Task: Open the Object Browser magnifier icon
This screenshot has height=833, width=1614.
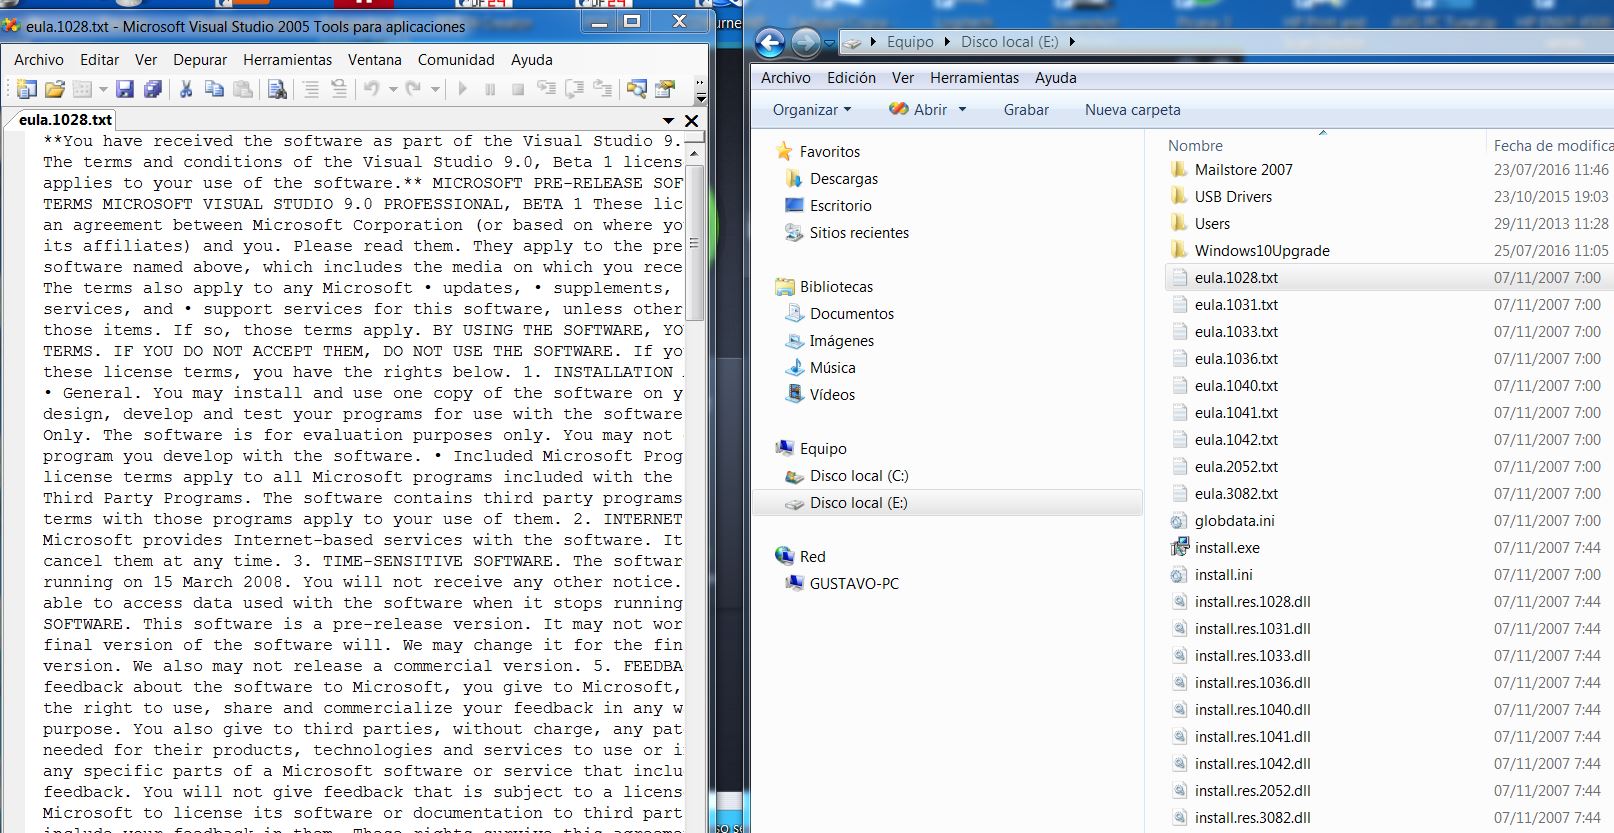Action: click(x=636, y=89)
